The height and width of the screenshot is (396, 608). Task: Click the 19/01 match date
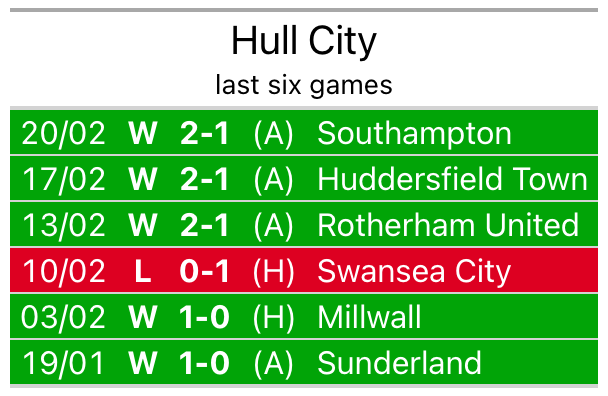coord(63,363)
